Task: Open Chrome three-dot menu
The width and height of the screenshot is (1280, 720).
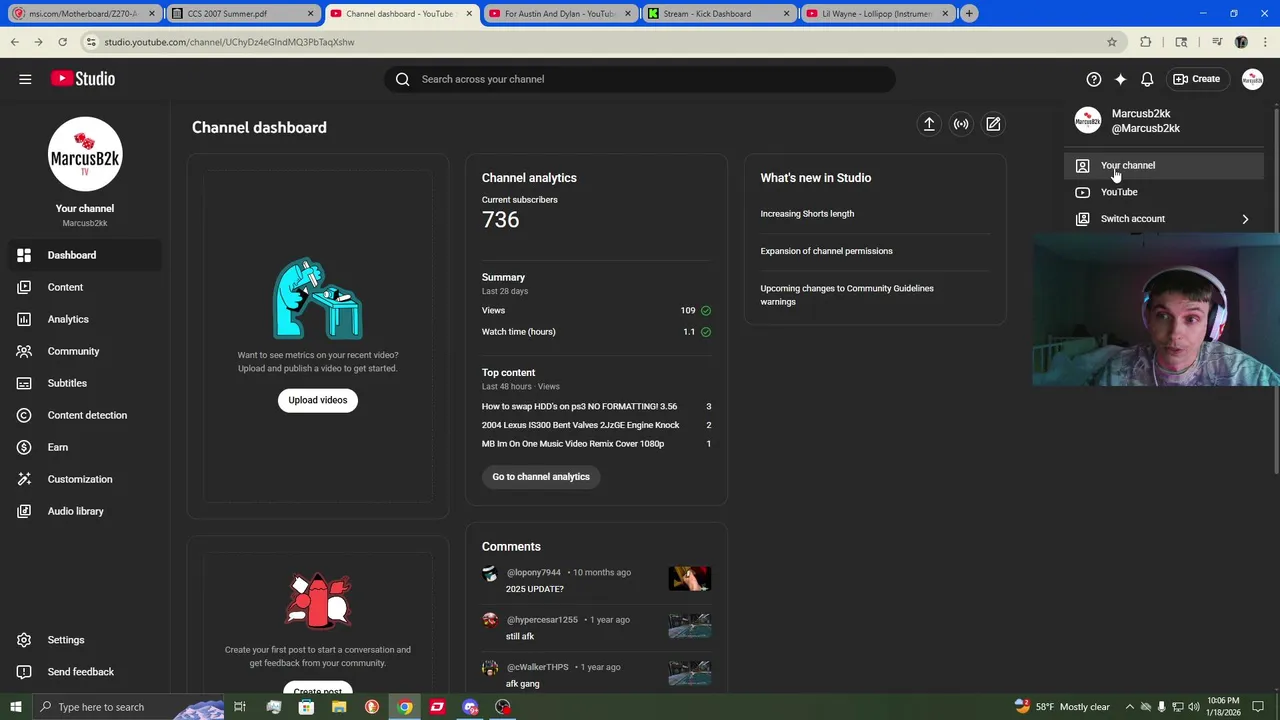Action: click(x=1265, y=42)
